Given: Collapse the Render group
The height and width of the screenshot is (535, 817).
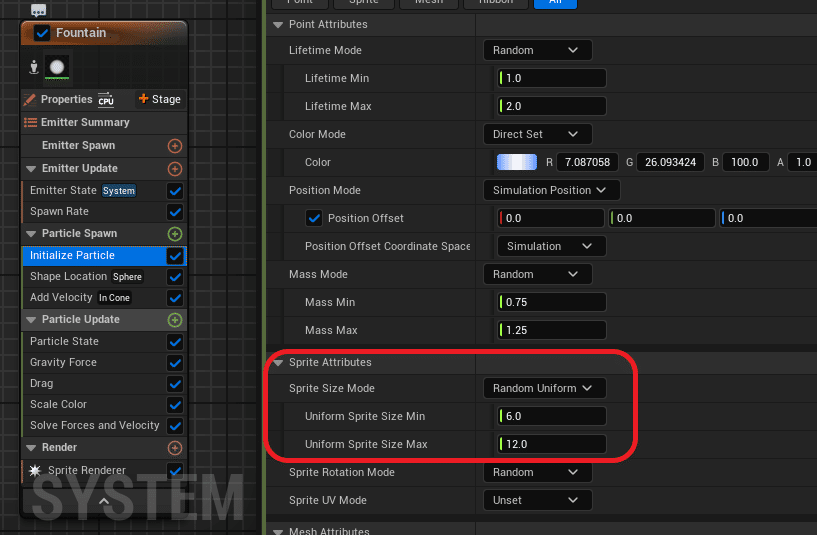Looking at the screenshot, I should [31, 447].
